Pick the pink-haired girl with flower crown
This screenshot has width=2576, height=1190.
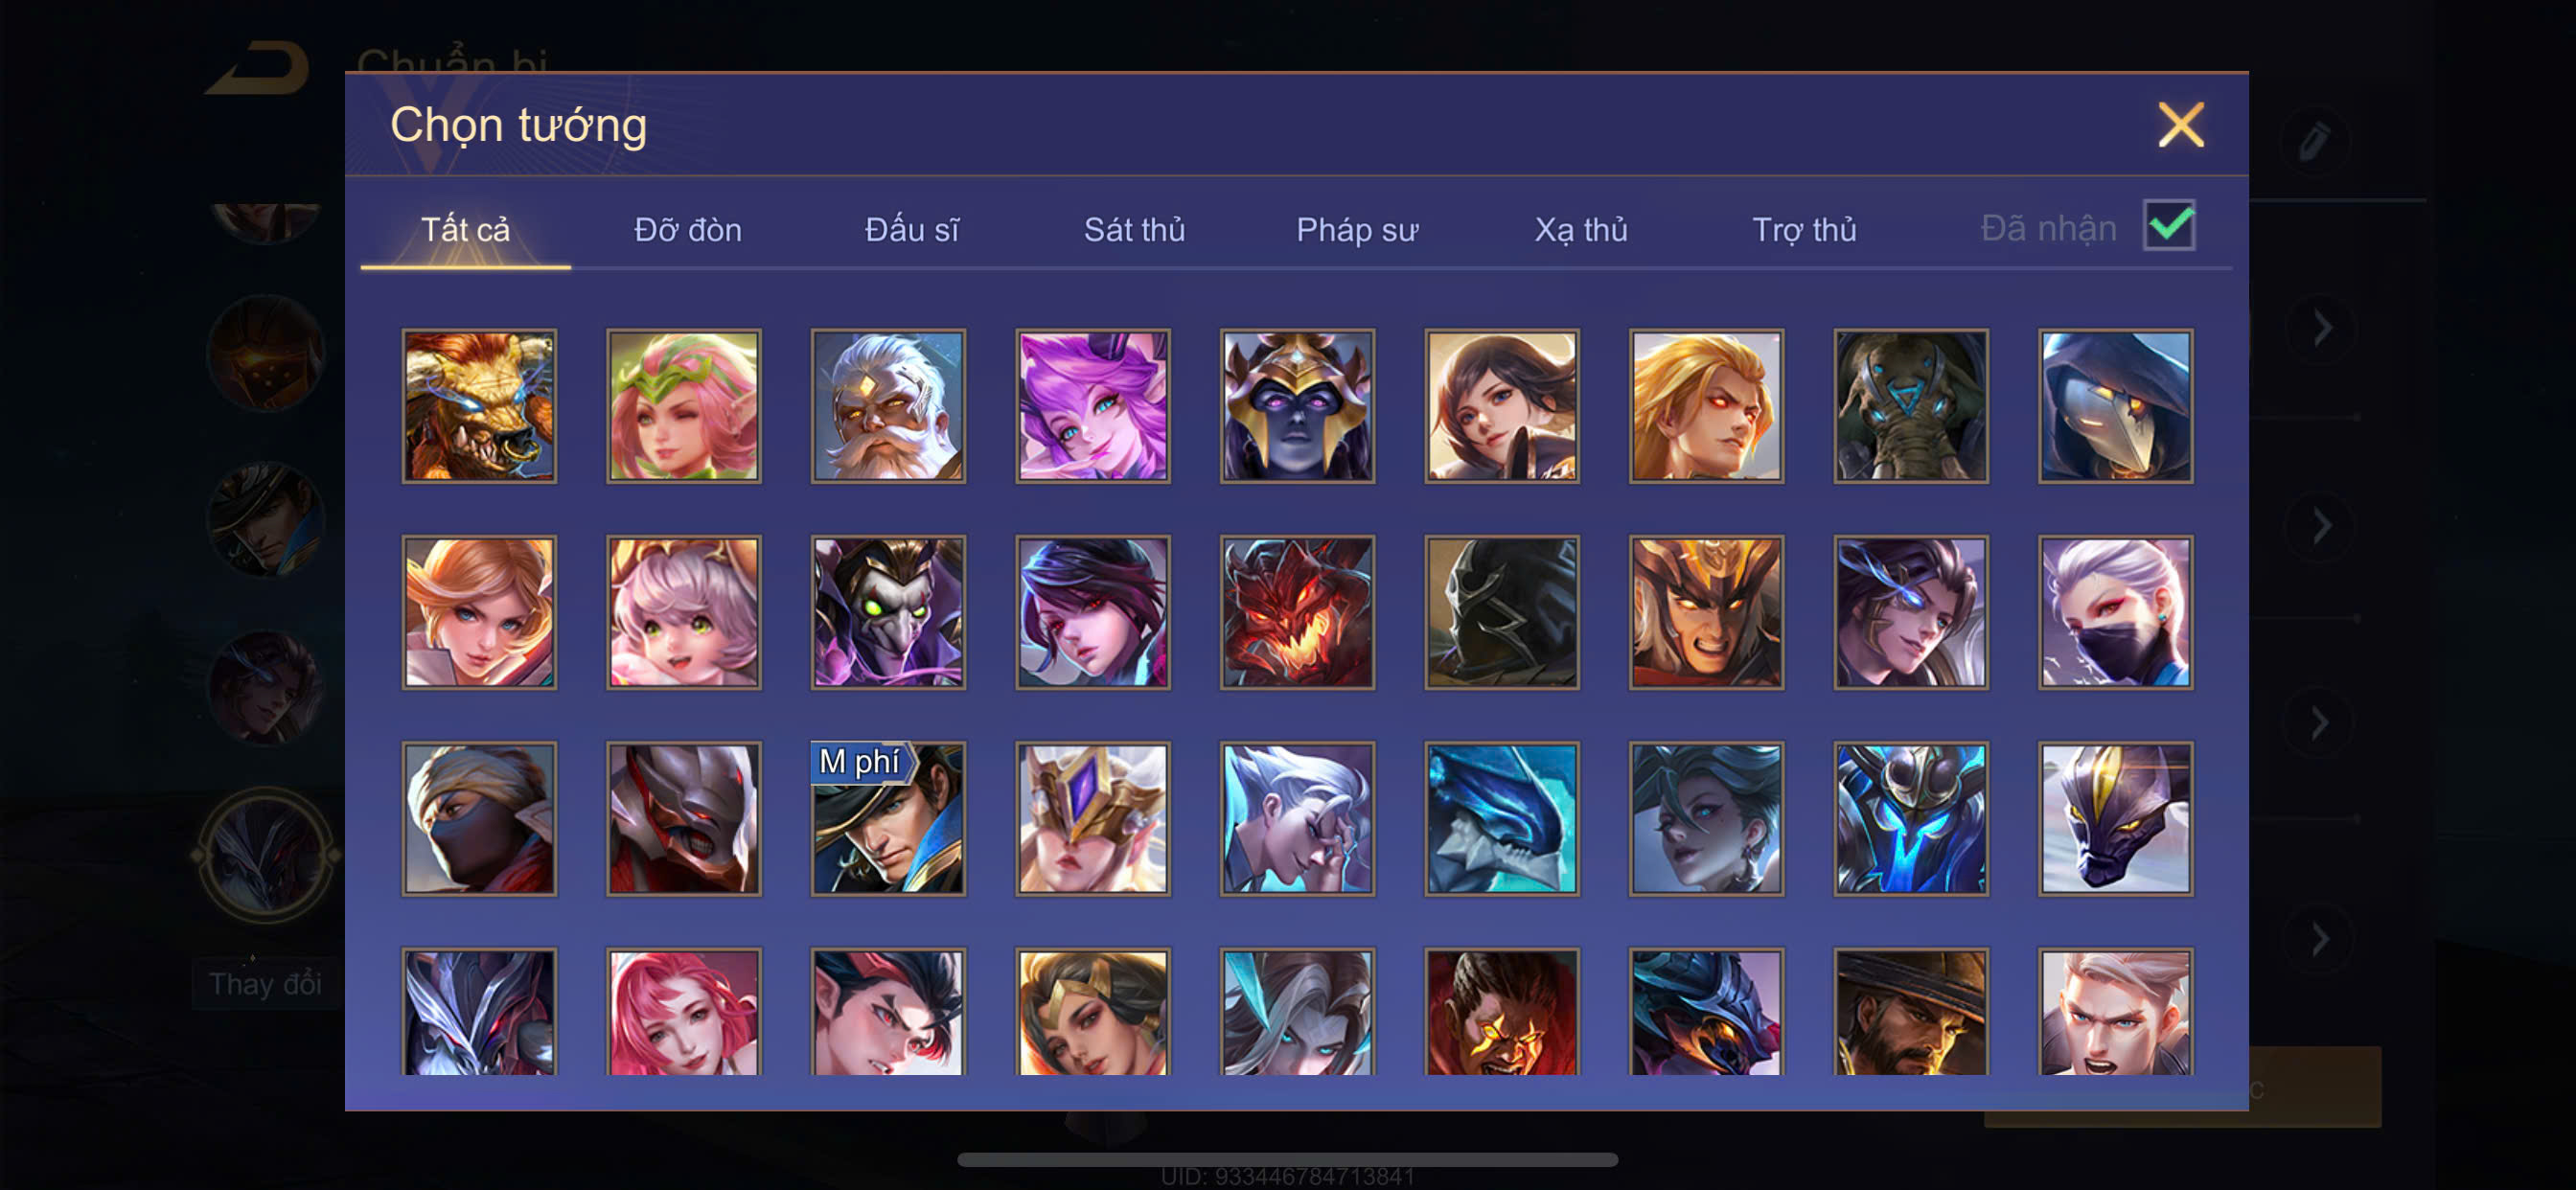click(684, 406)
